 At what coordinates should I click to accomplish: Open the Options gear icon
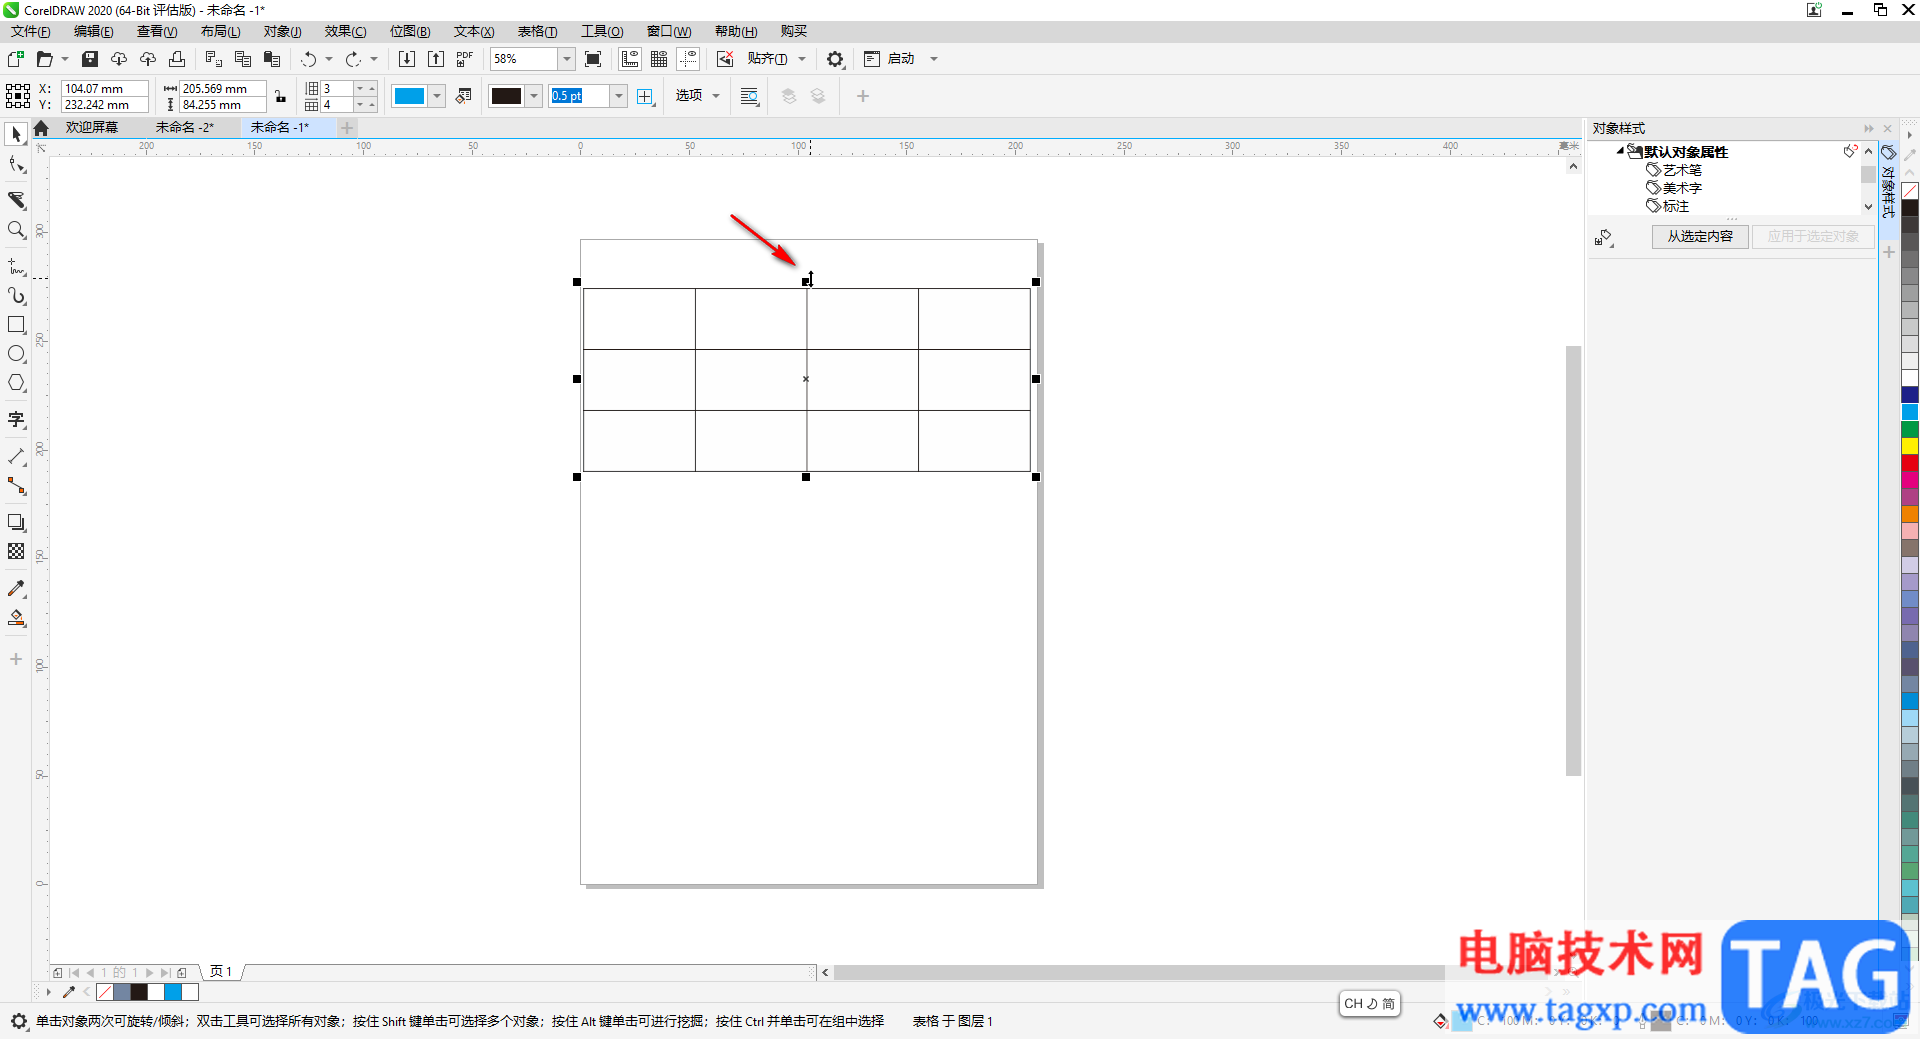coord(835,59)
